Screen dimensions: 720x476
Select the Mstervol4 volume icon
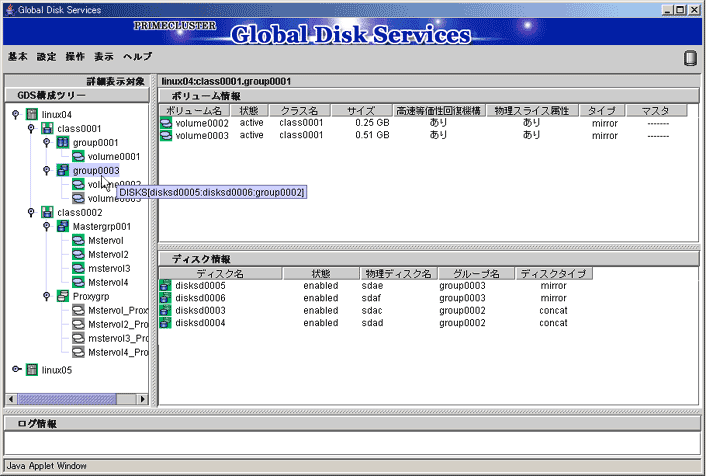tap(78, 282)
